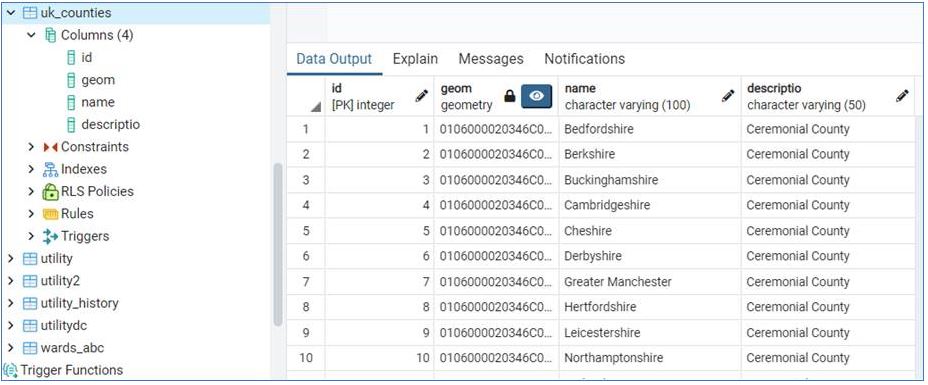Viewport: 928px width, 385px height.
Task: Open geometry viewer with the eye button
Action: click(x=536, y=96)
